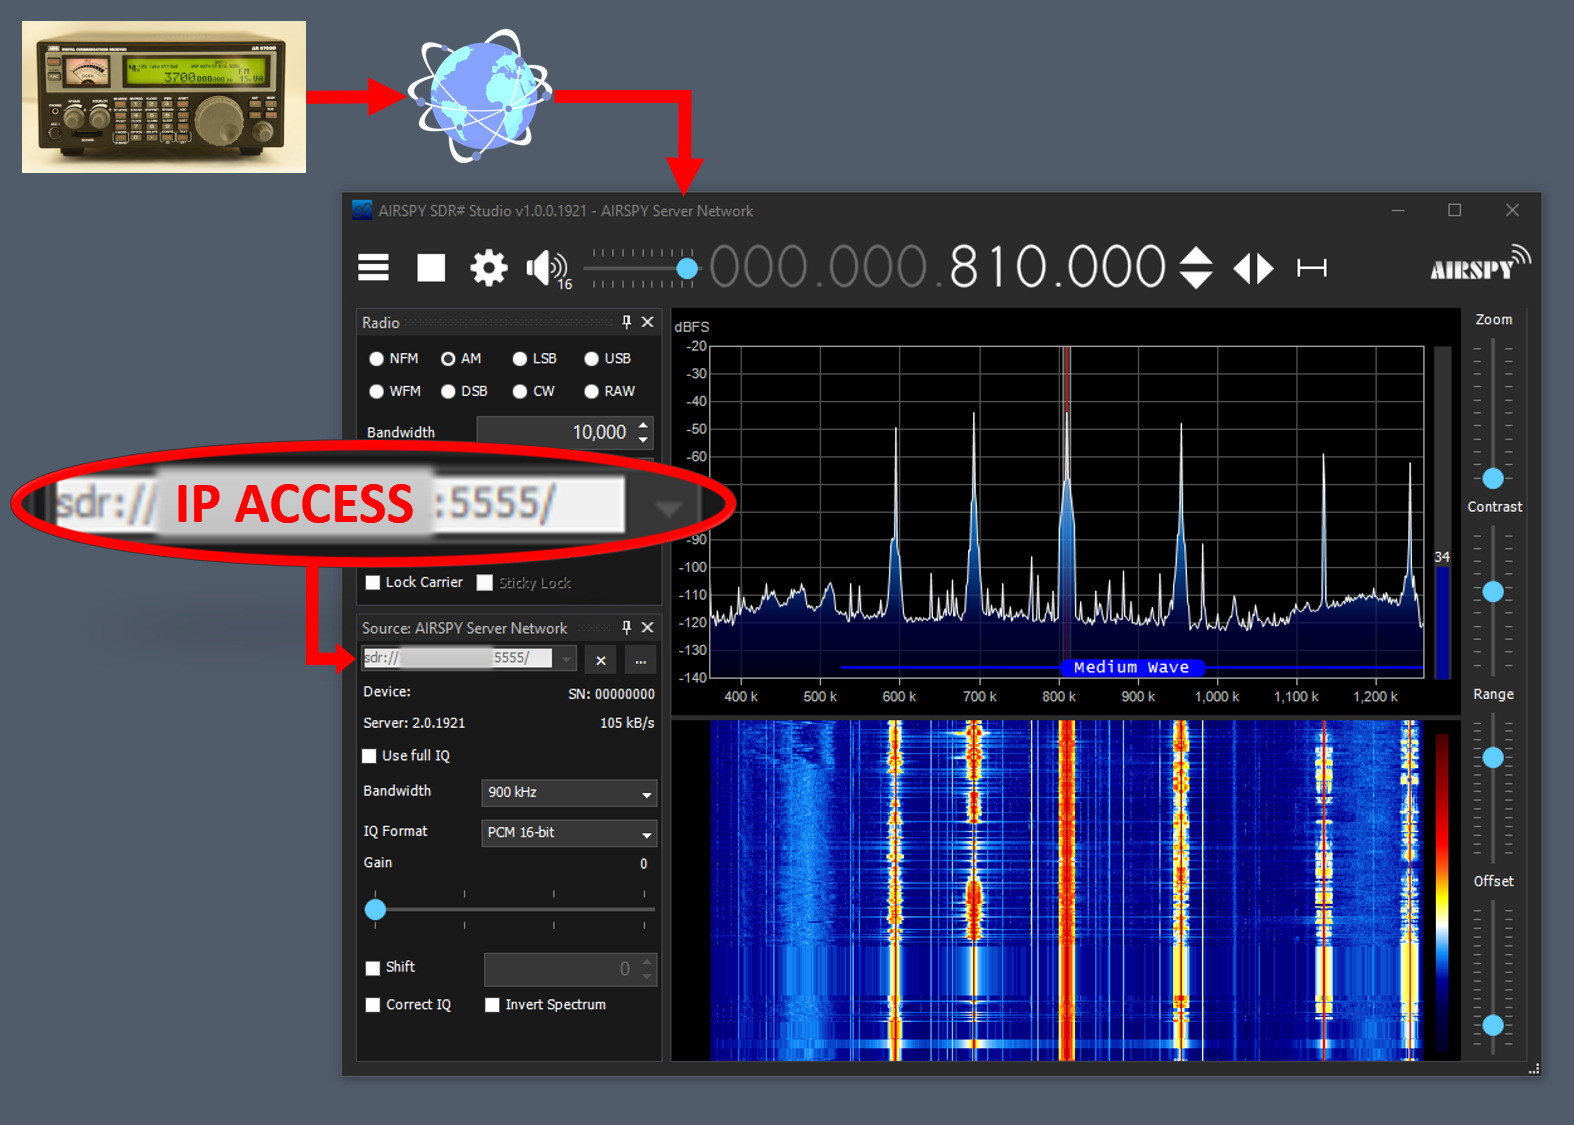
Task: Click the 105 kB/s data rate text
Action: tap(627, 723)
